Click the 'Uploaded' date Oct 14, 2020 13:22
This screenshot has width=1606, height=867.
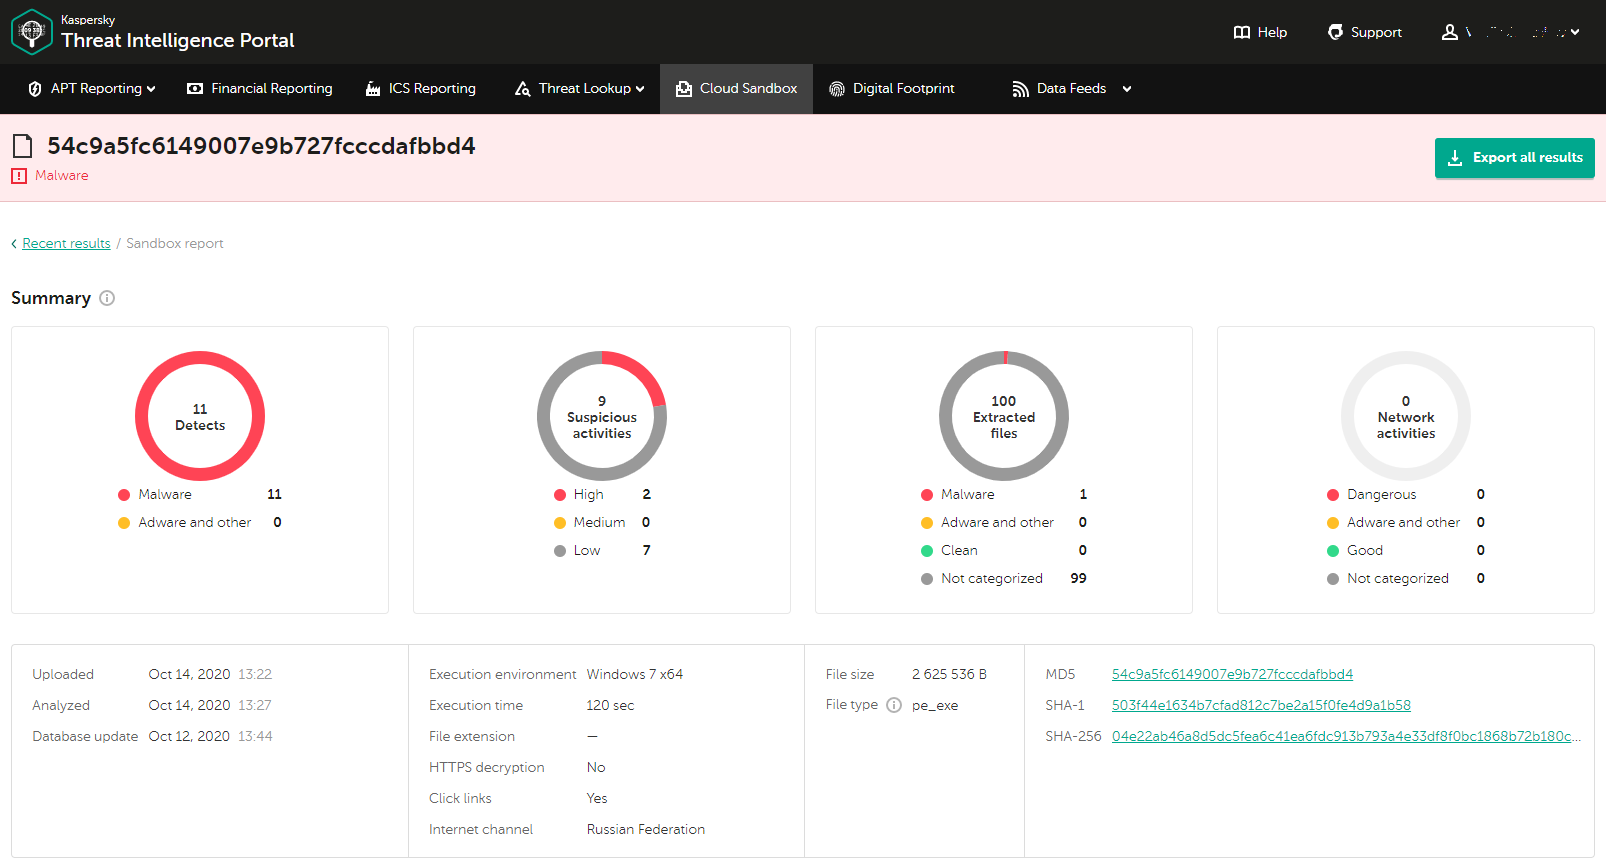210,675
